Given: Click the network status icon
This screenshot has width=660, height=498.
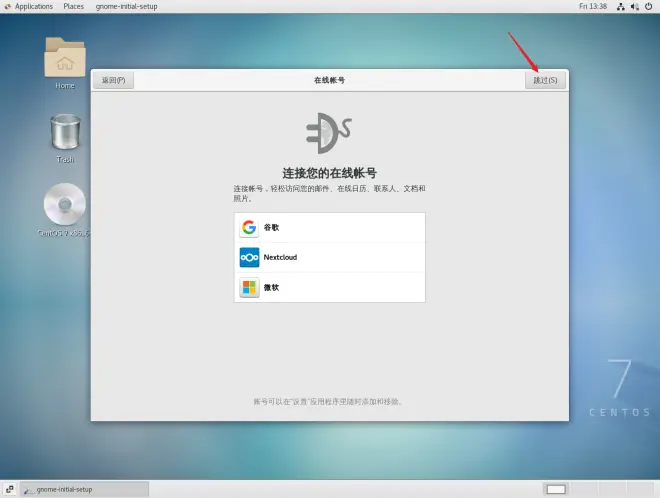Looking at the screenshot, I should click(620, 6).
